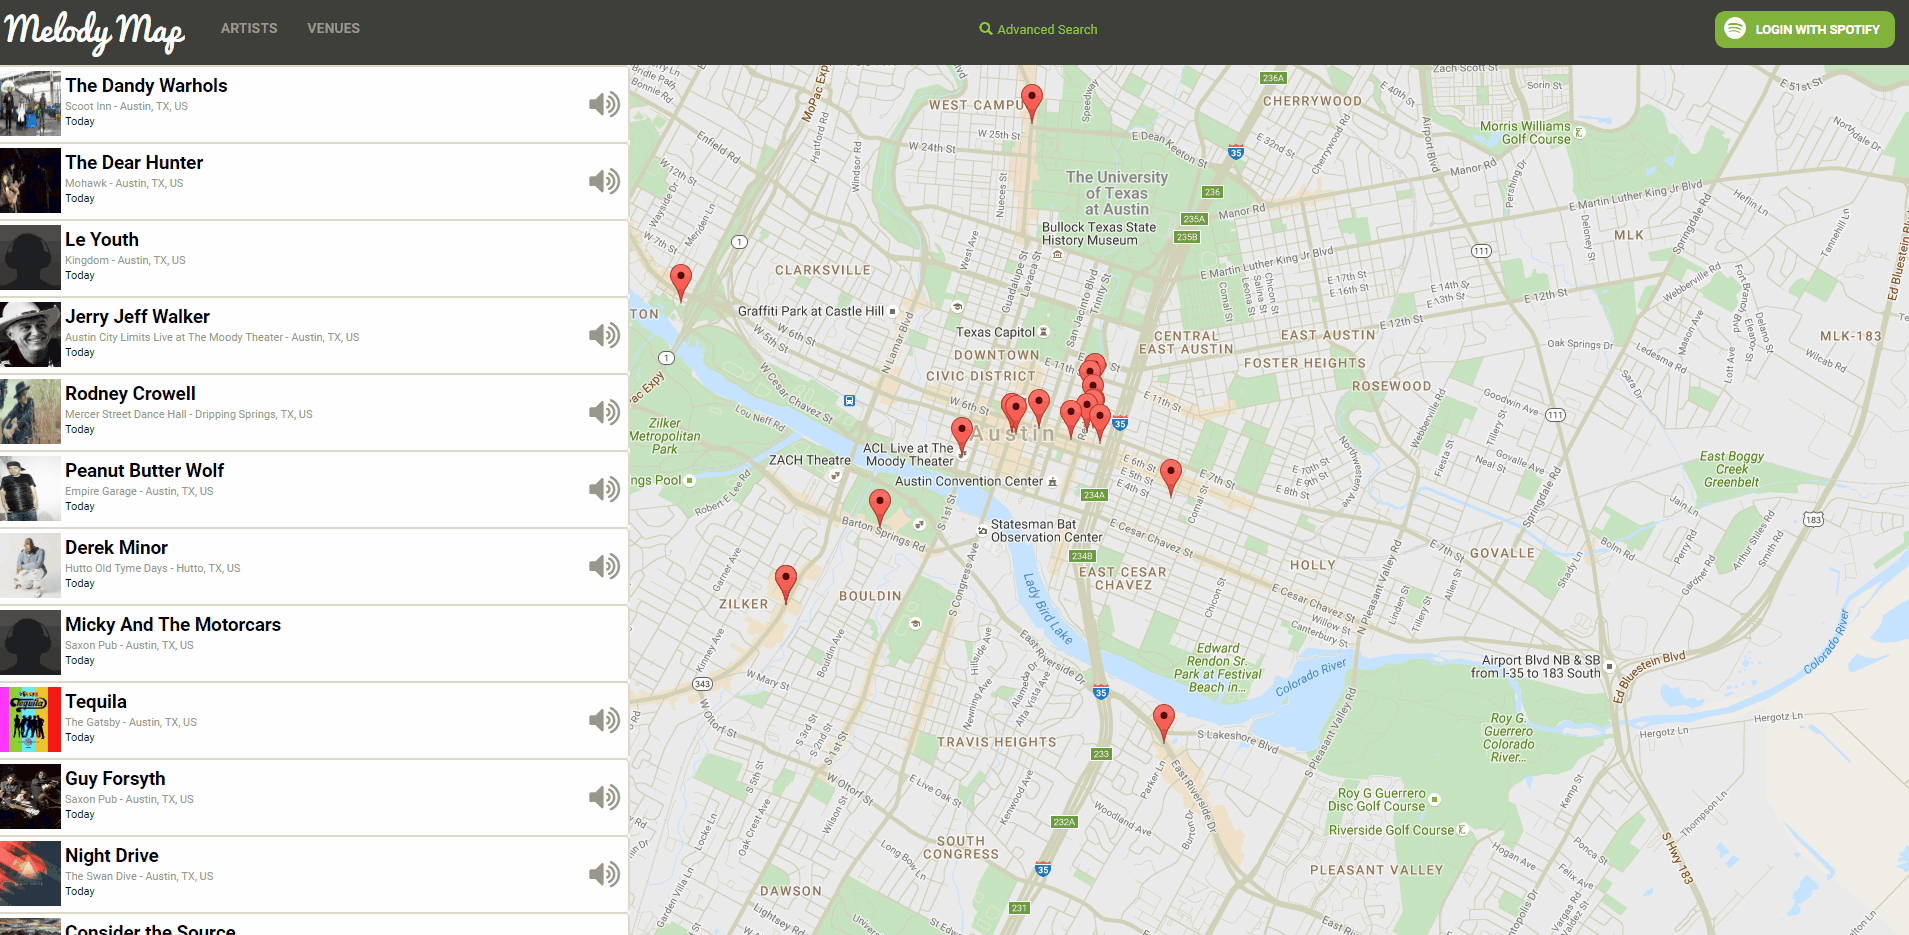Select the map pin near S Lakeshore Blvd
Viewport: 1909px width, 935px height.
coord(1164,723)
